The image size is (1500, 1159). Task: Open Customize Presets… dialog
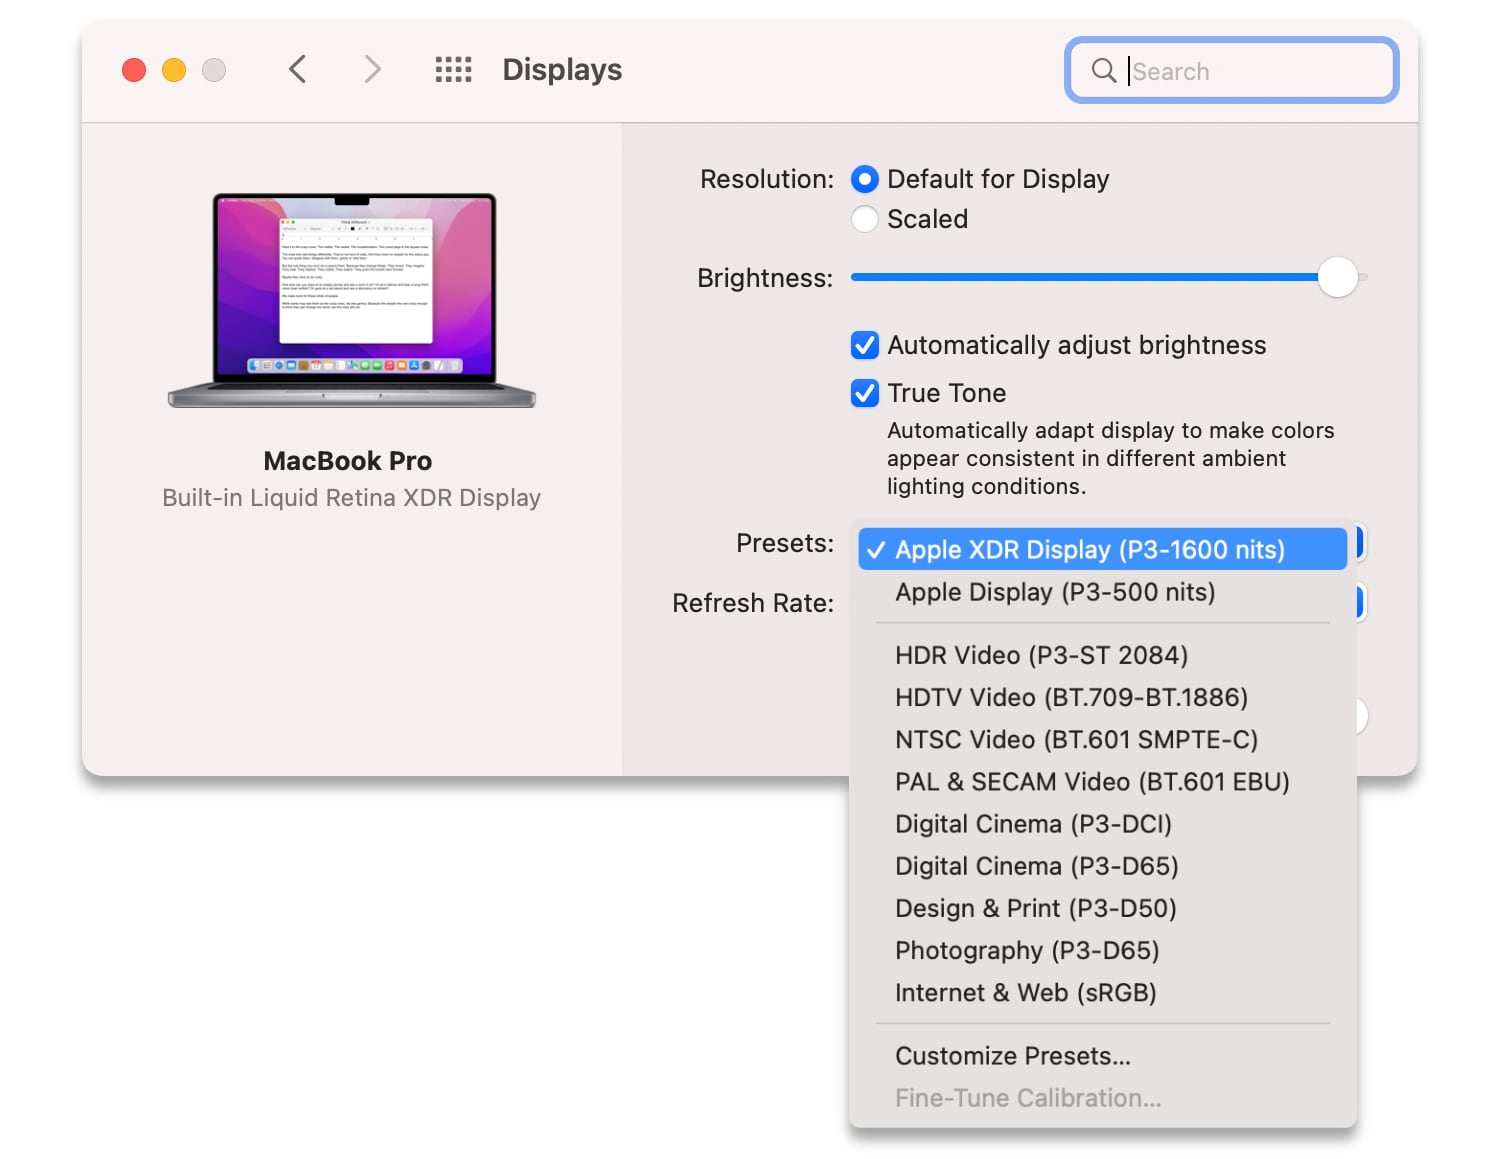[1102, 1056]
